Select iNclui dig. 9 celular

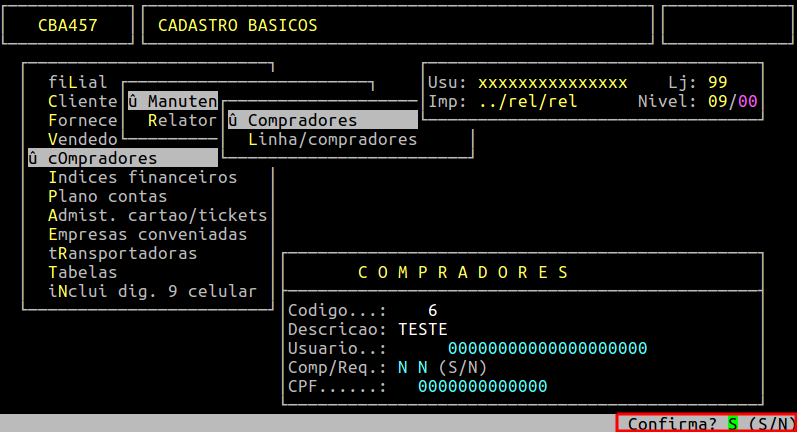coord(152,291)
